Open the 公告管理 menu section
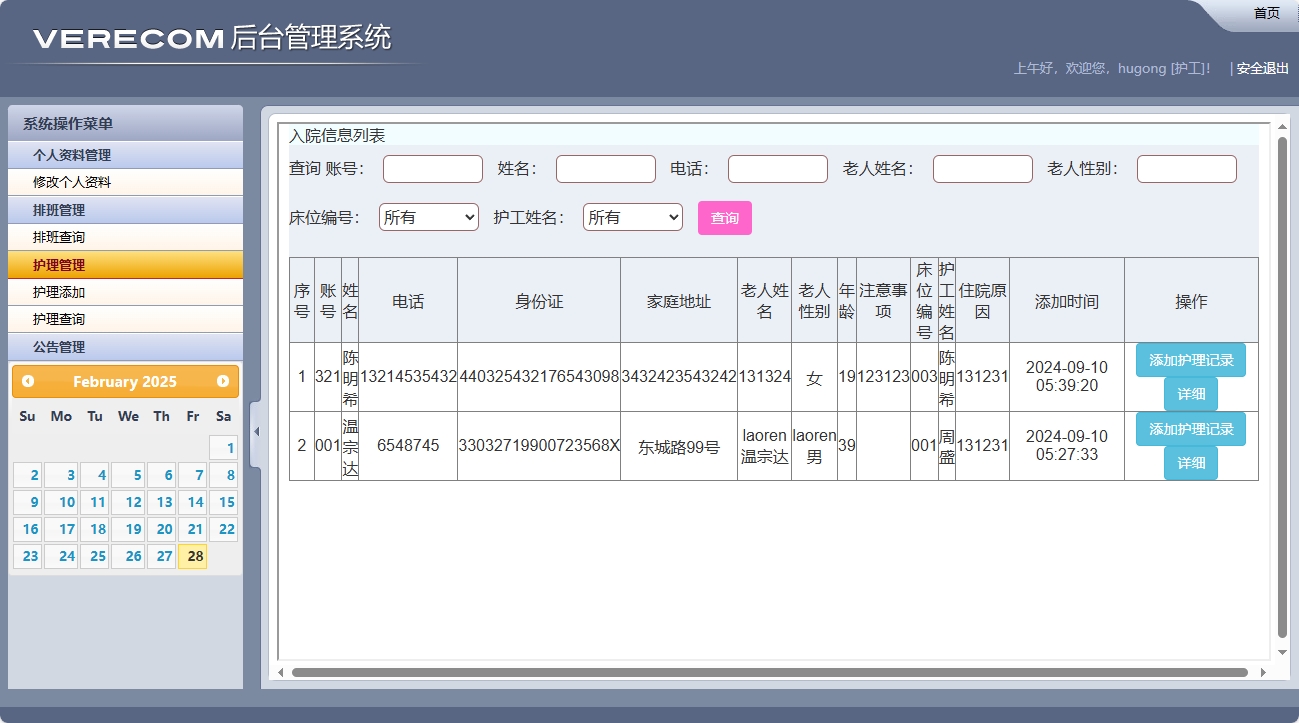 [124, 347]
